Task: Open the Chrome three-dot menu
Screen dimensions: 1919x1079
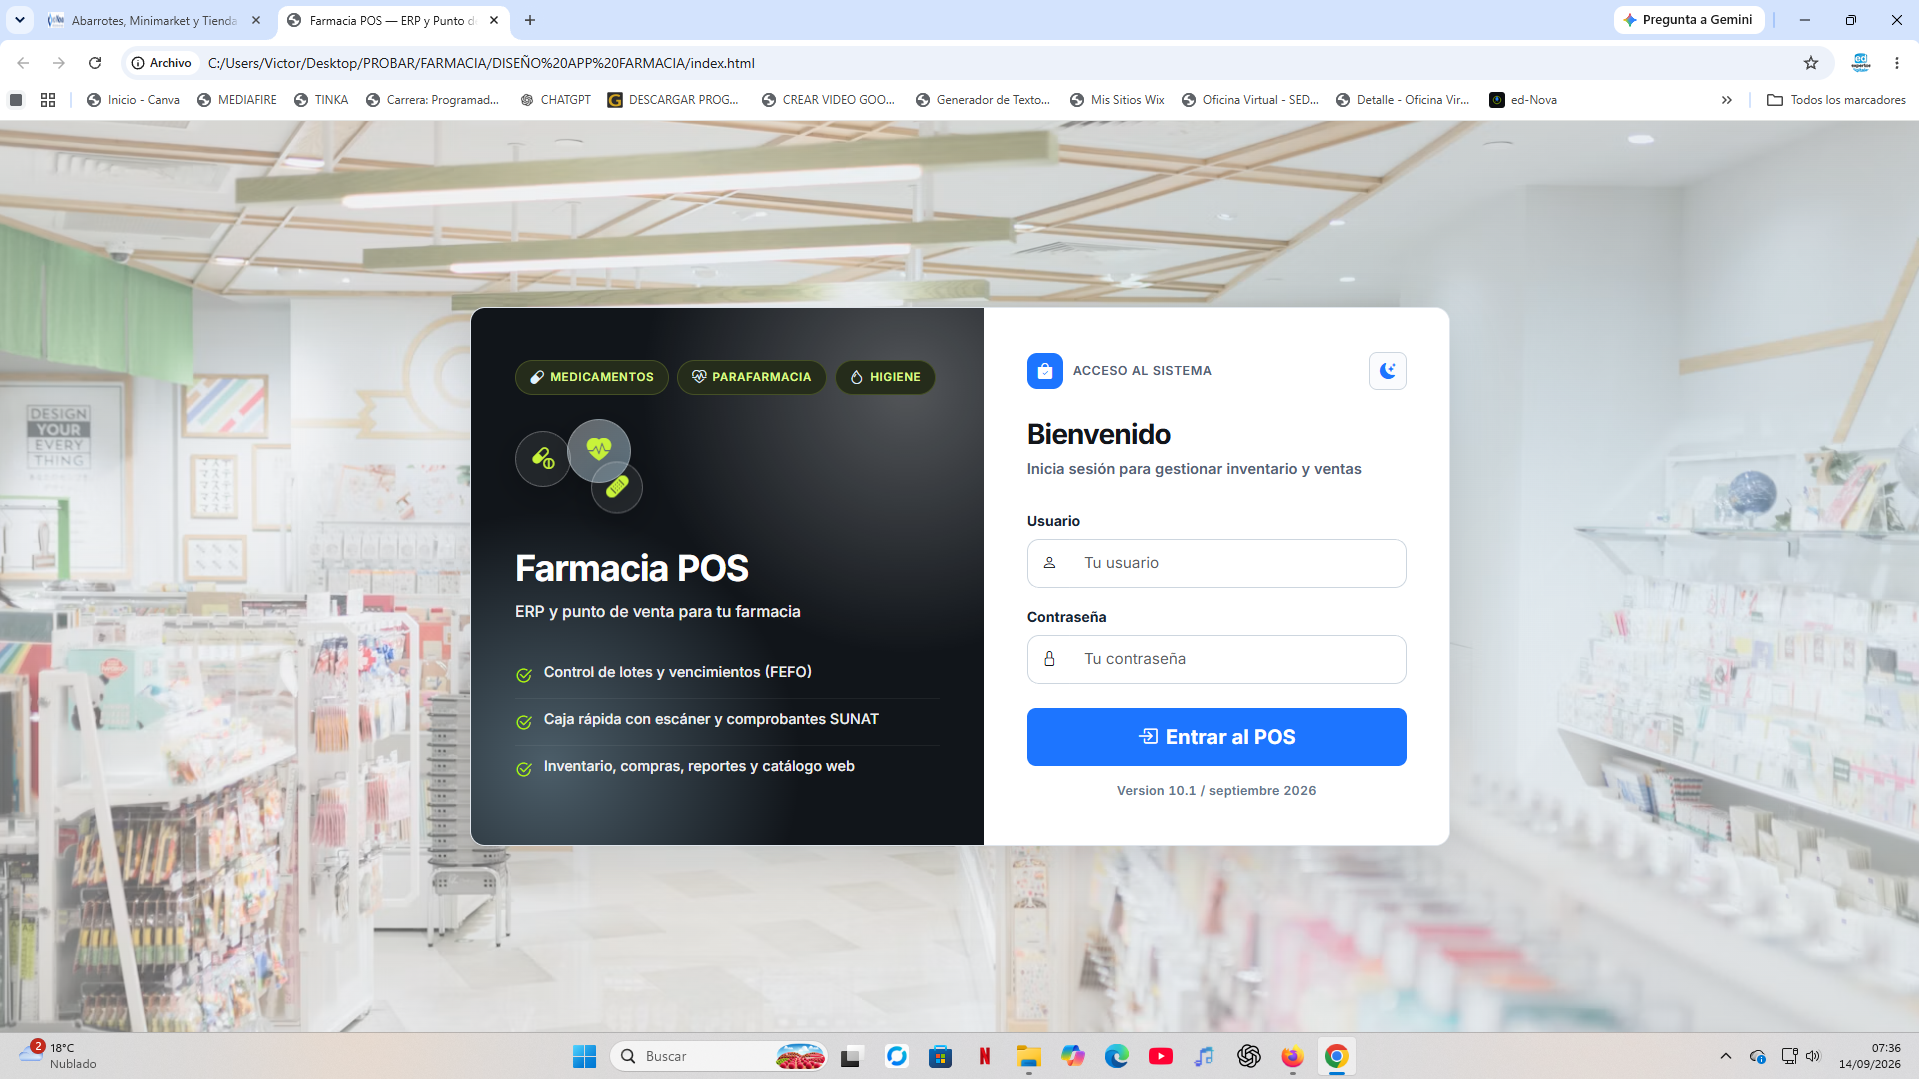Action: tap(1897, 63)
